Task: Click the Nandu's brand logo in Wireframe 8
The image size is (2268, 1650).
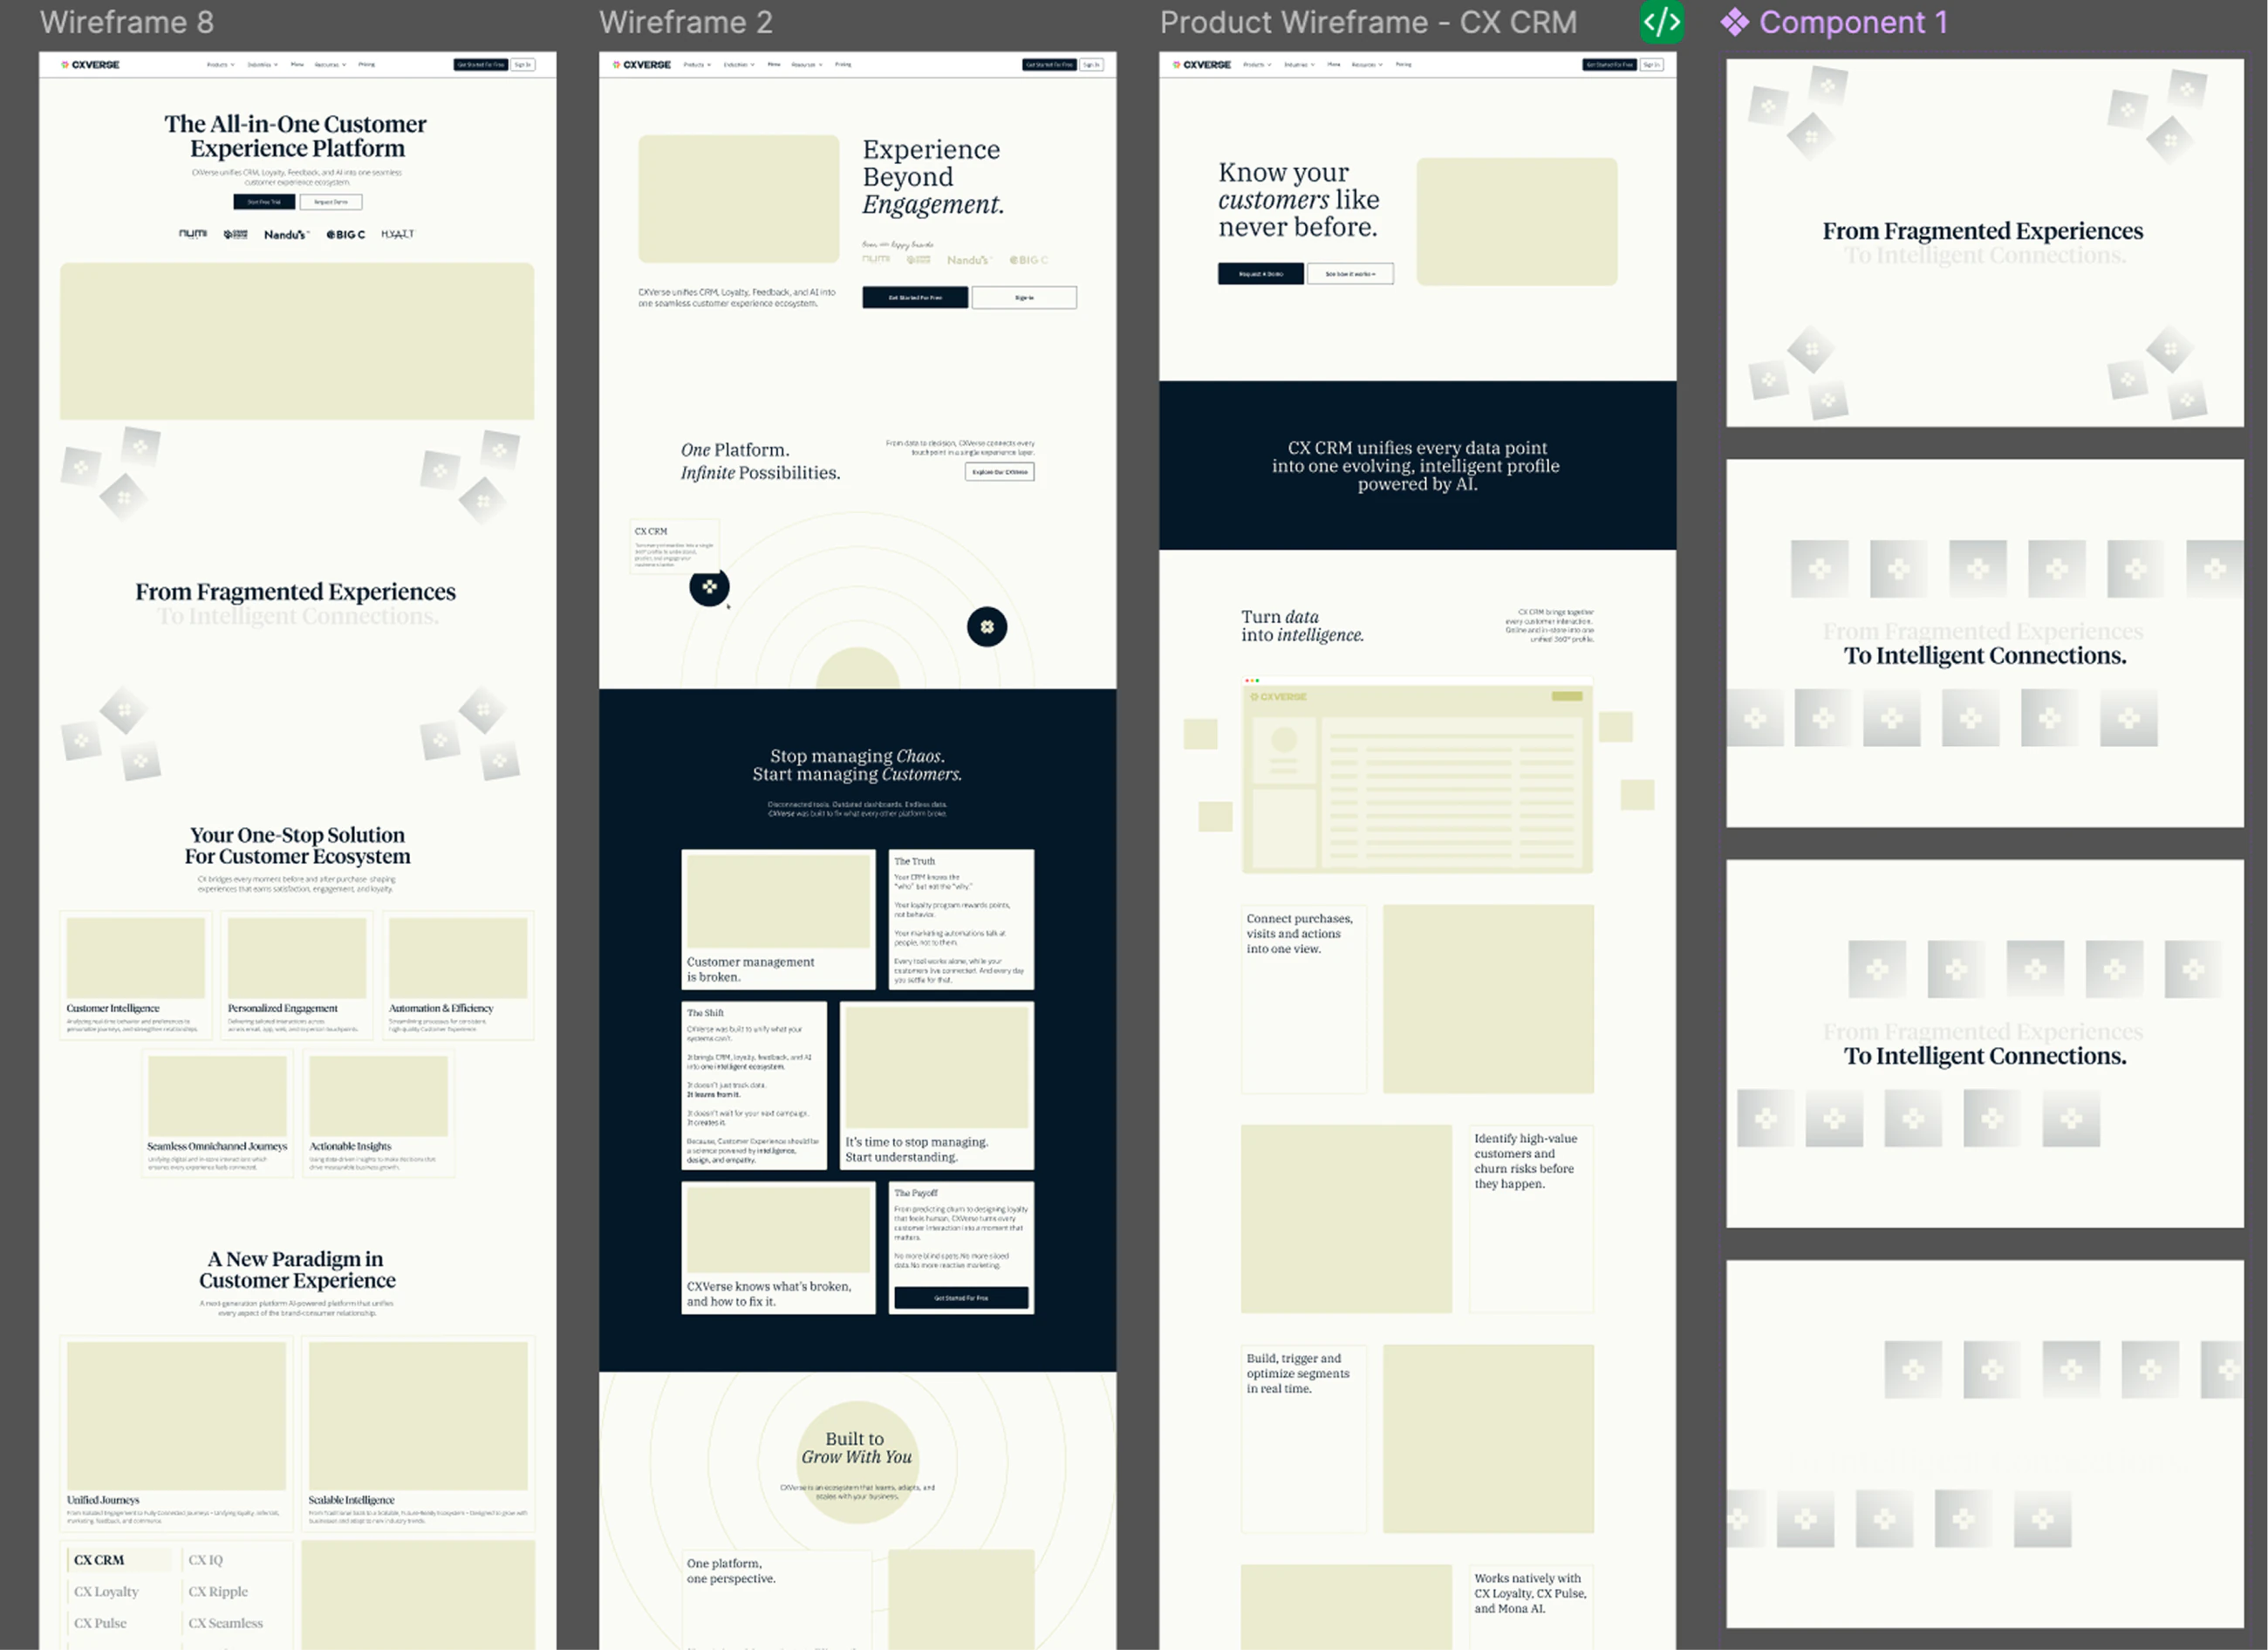Action: point(286,235)
